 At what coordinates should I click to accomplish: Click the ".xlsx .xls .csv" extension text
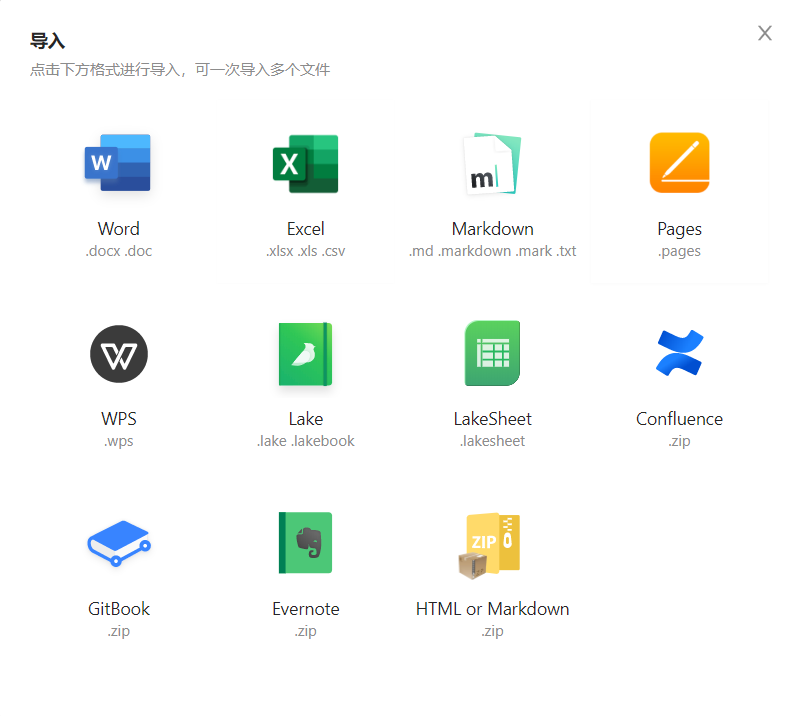click(306, 251)
